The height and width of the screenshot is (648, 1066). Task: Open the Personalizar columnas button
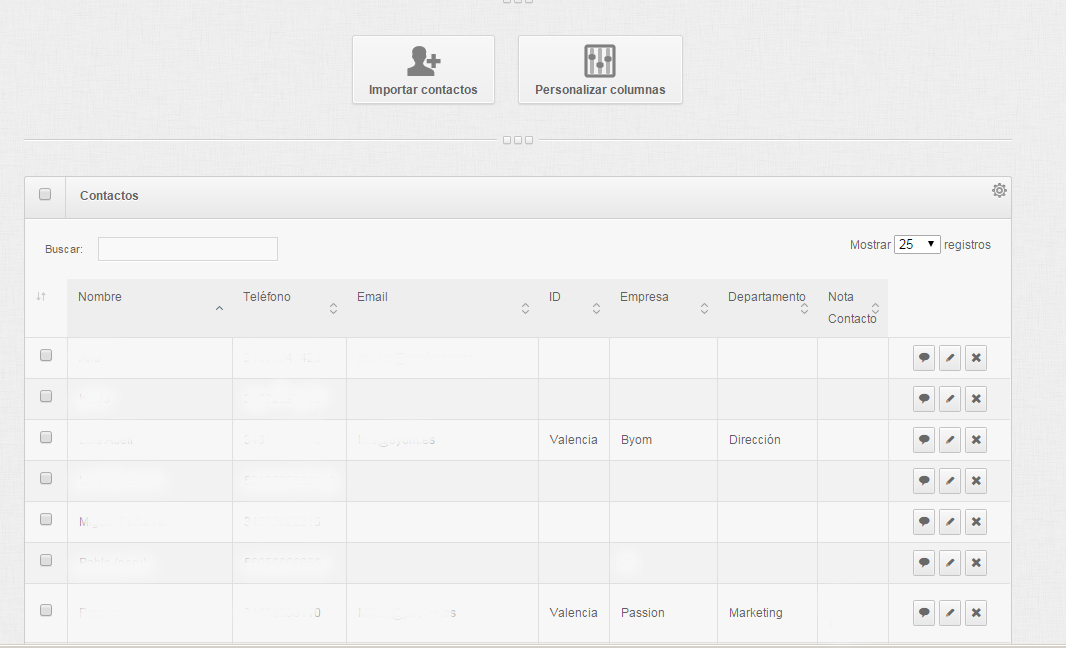600,70
